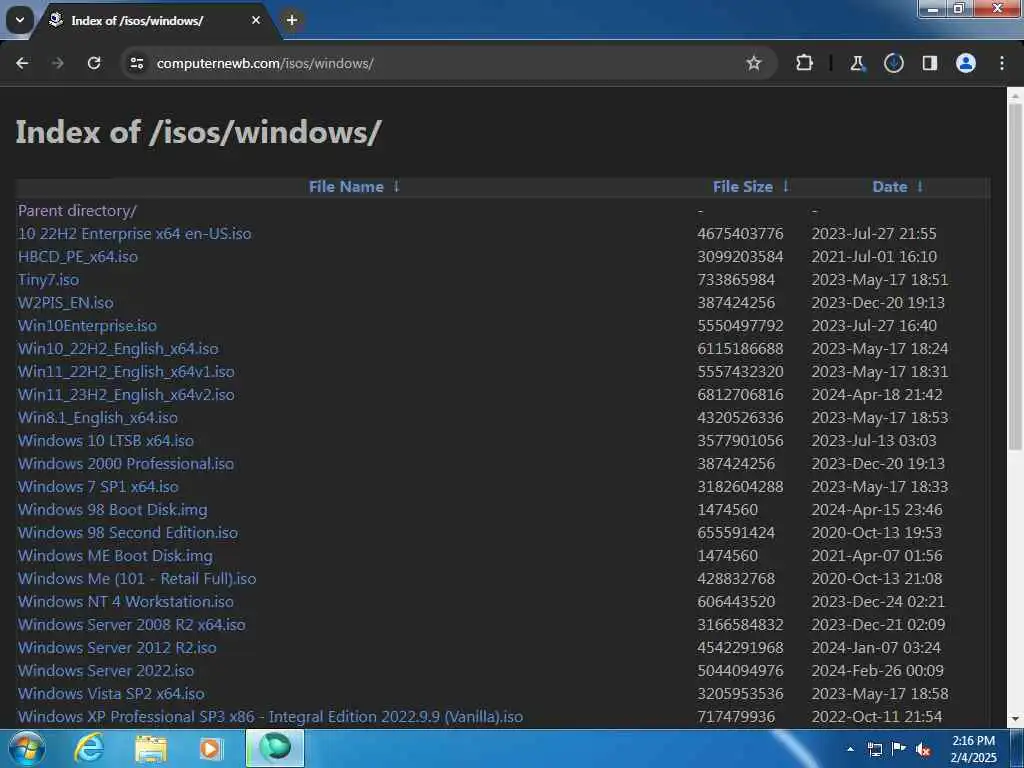The image size is (1024, 768).
Task: Go back to the previous page
Action: pos(22,63)
